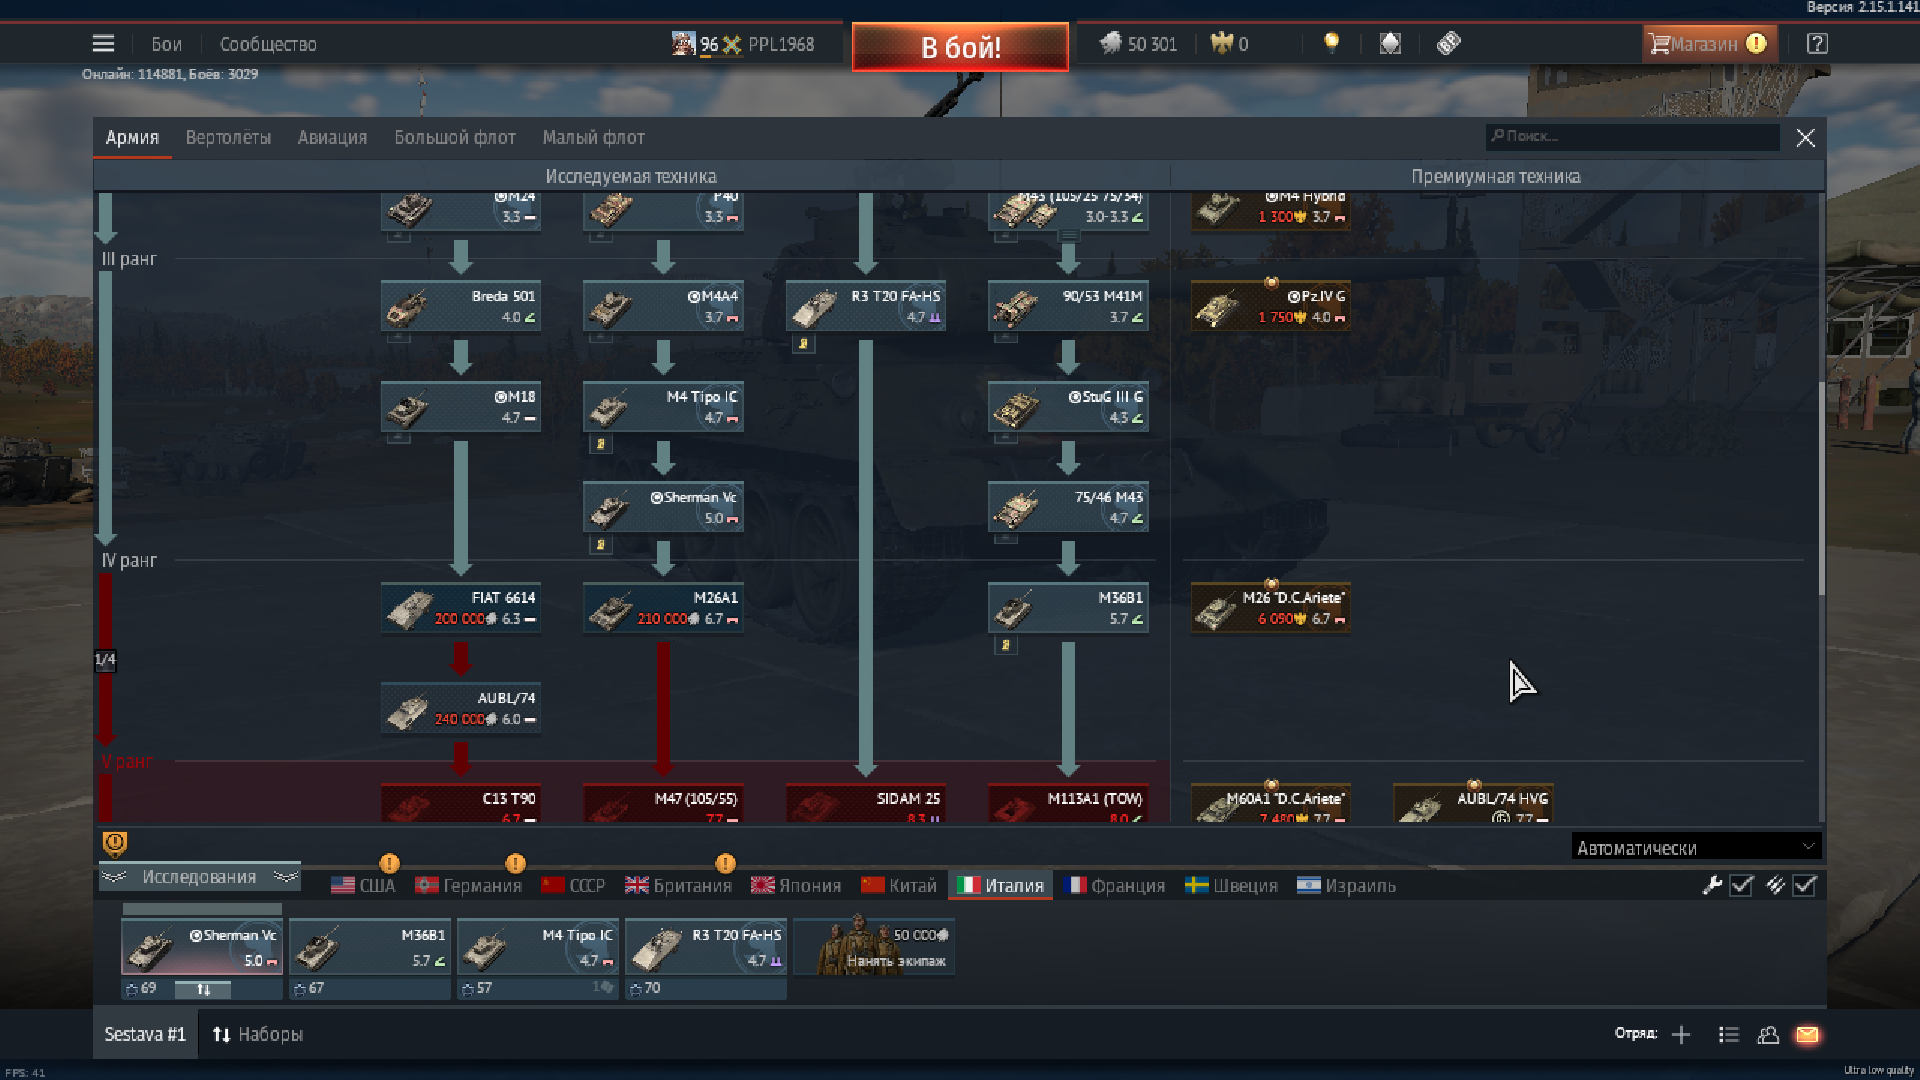Select the M26A1 vehicle card
This screenshot has width=1920, height=1080.
663,608
